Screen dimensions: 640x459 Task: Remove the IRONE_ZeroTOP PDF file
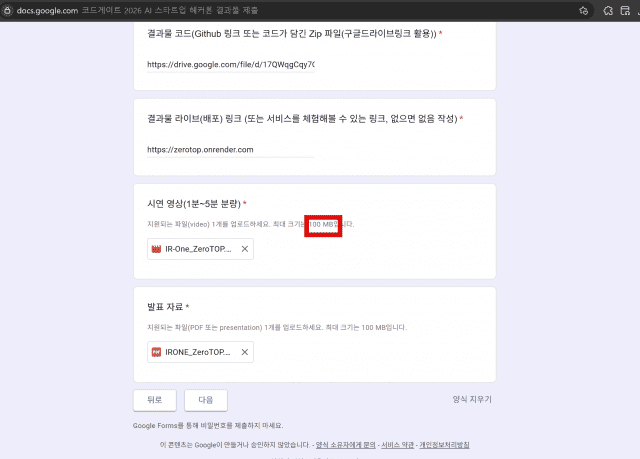(x=244, y=352)
